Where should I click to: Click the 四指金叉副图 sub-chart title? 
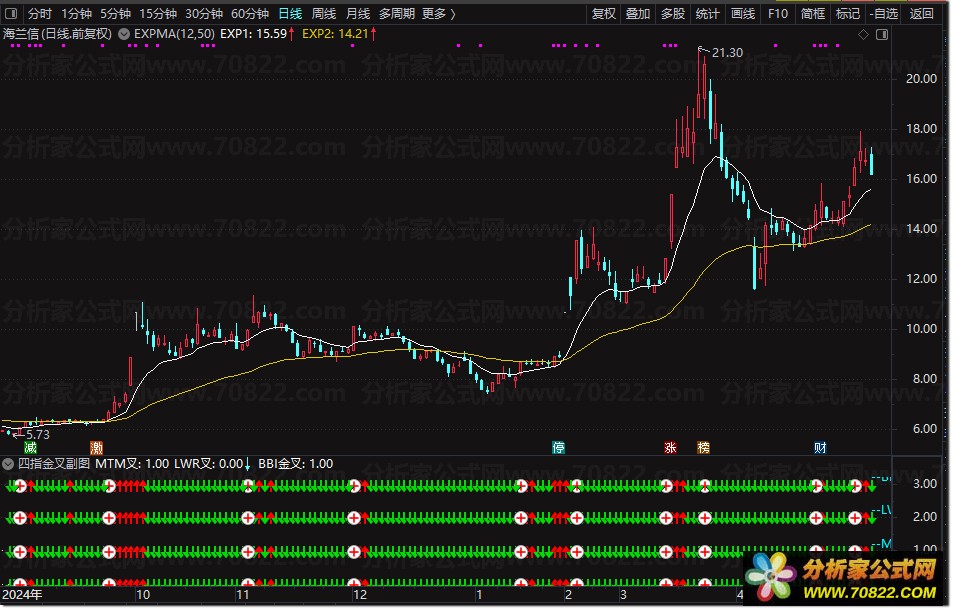[53, 464]
